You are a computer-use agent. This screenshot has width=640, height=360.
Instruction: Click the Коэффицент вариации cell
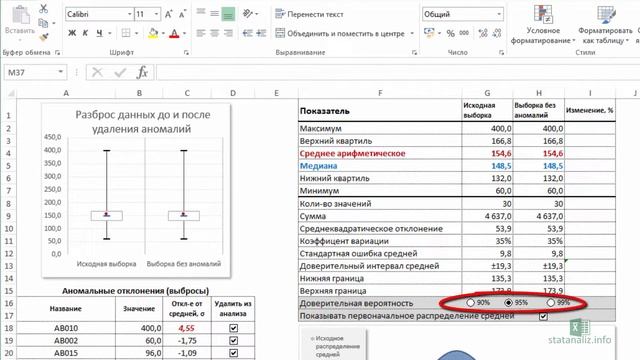click(380, 241)
